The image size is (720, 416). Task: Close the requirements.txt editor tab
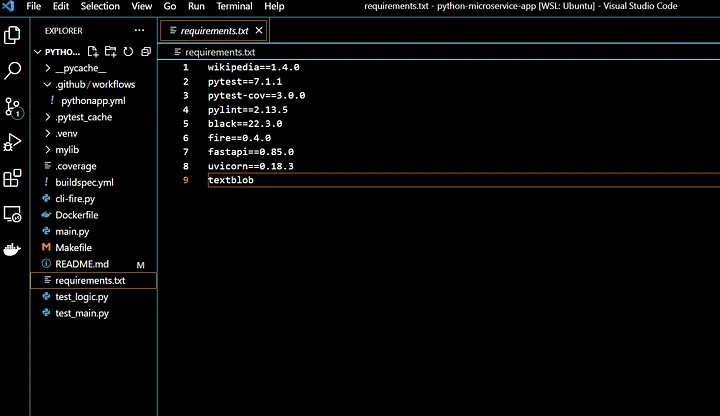(x=259, y=30)
